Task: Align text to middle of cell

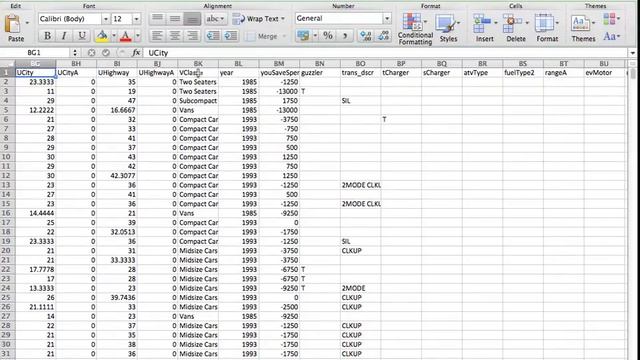Action: pos(175,19)
